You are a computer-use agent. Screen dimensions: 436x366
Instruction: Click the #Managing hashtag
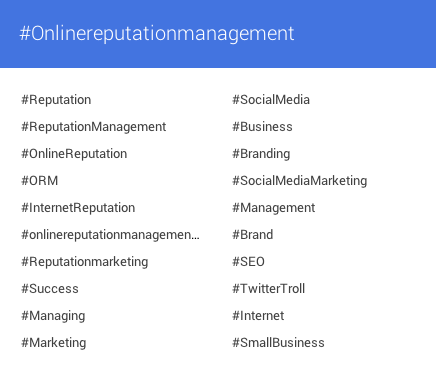53,316
